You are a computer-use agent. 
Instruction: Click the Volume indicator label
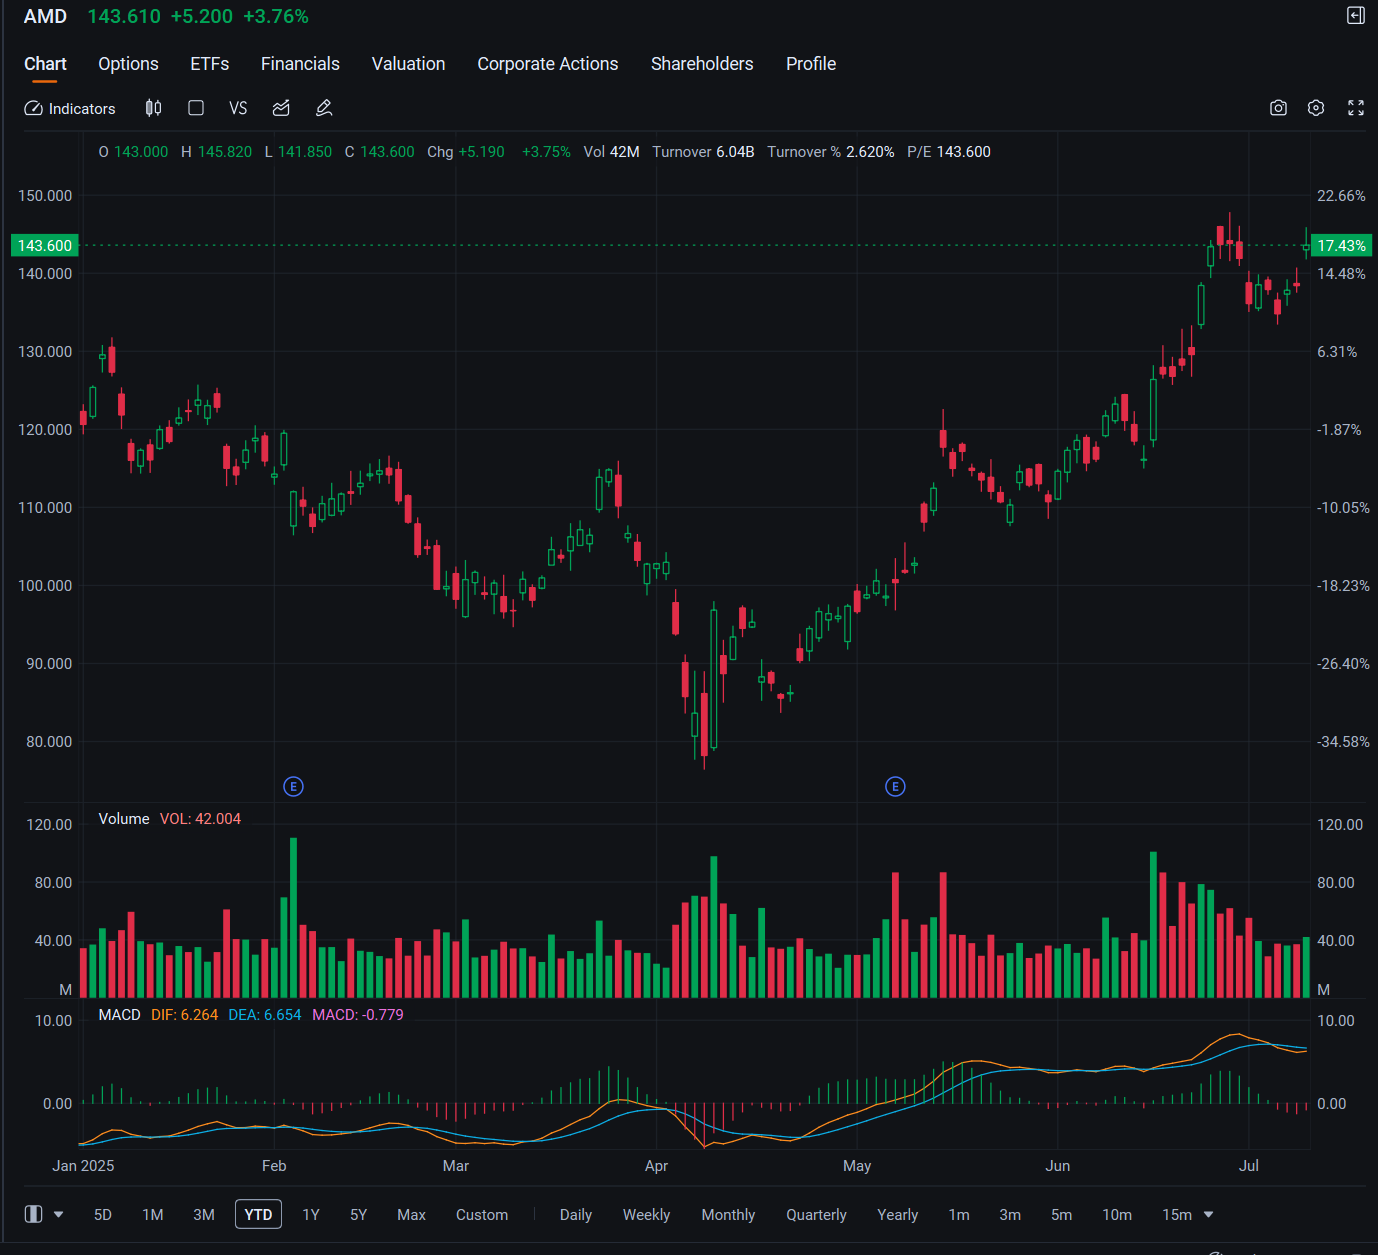[124, 819]
